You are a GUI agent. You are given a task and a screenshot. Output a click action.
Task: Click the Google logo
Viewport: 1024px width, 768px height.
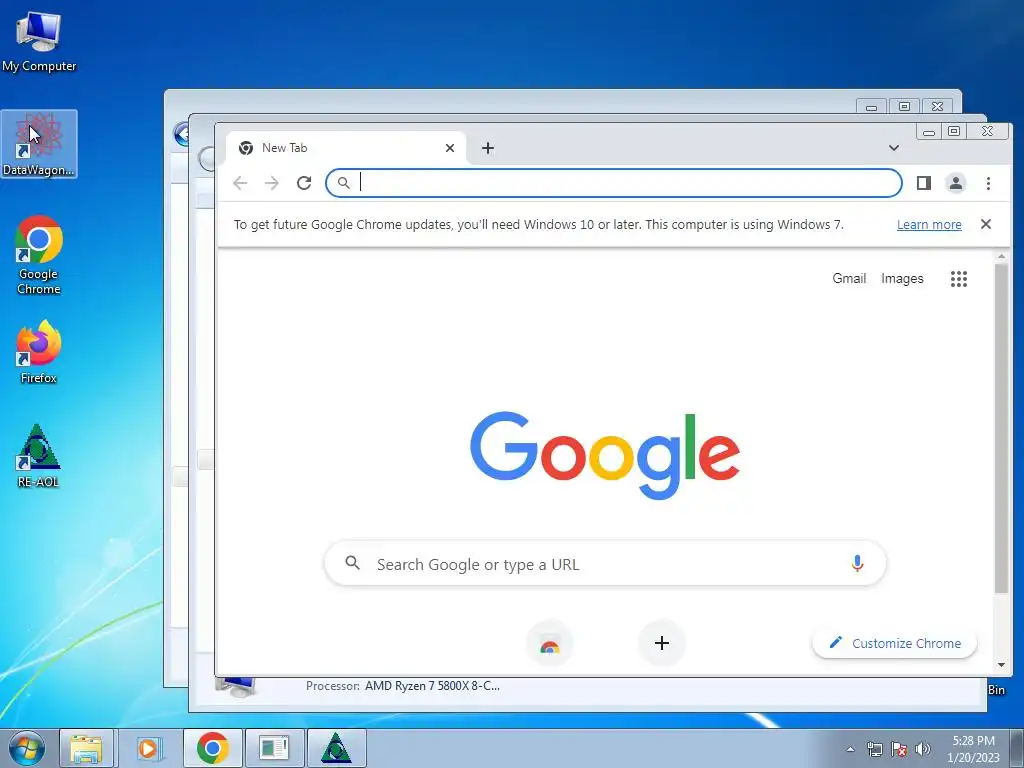(x=605, y=455)
